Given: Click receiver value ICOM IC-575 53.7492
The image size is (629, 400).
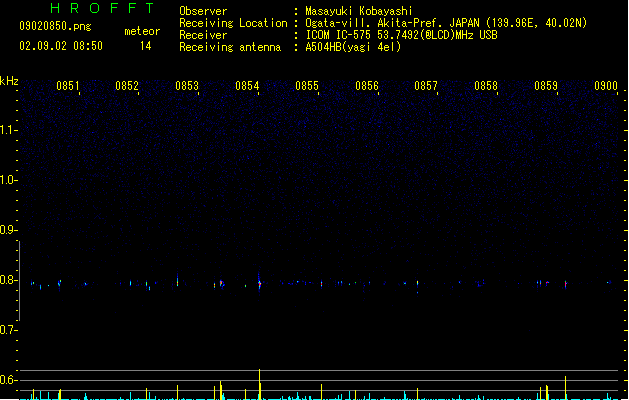Looking at the screenshot, I should [376, 35].
